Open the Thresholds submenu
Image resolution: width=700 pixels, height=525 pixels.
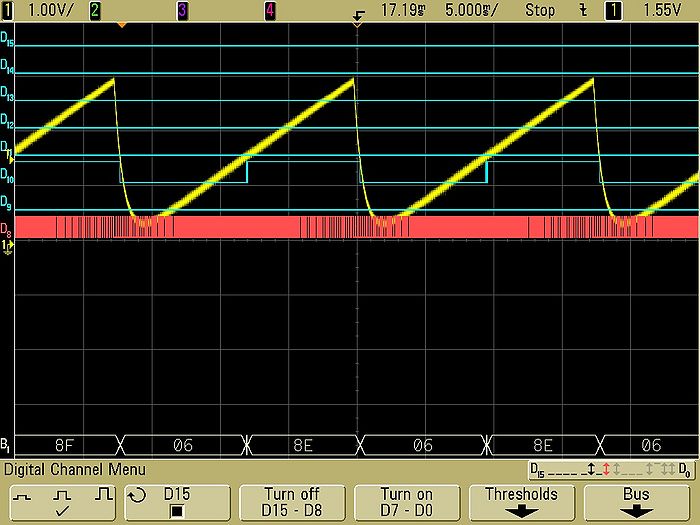tap(521, 502)
